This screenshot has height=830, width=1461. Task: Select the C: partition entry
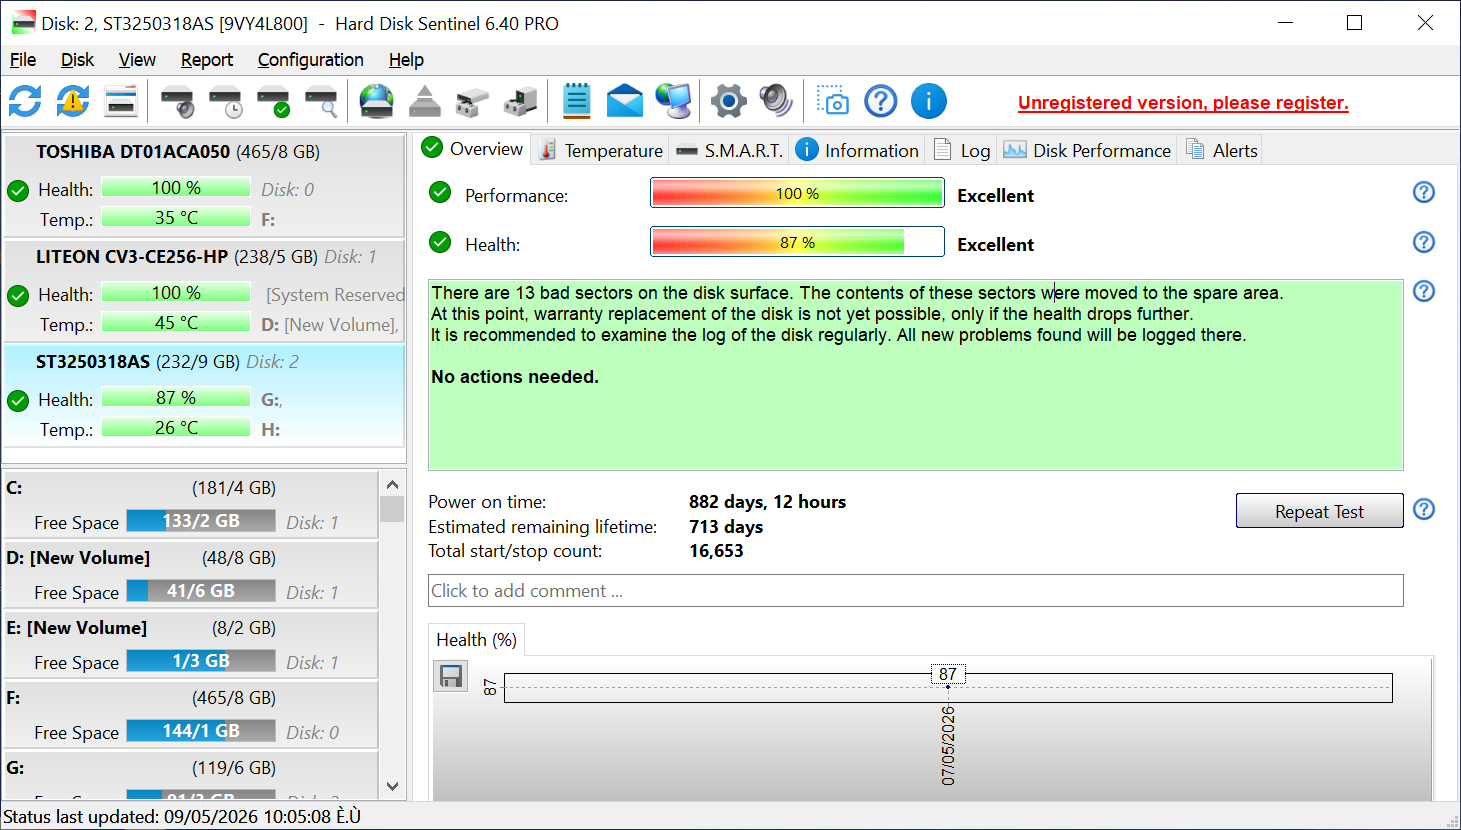point(191,504)
